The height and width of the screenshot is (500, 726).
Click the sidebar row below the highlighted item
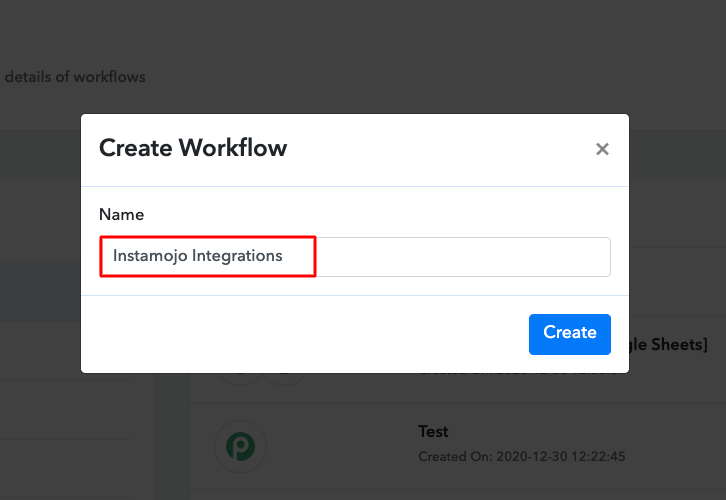(40, 350)
